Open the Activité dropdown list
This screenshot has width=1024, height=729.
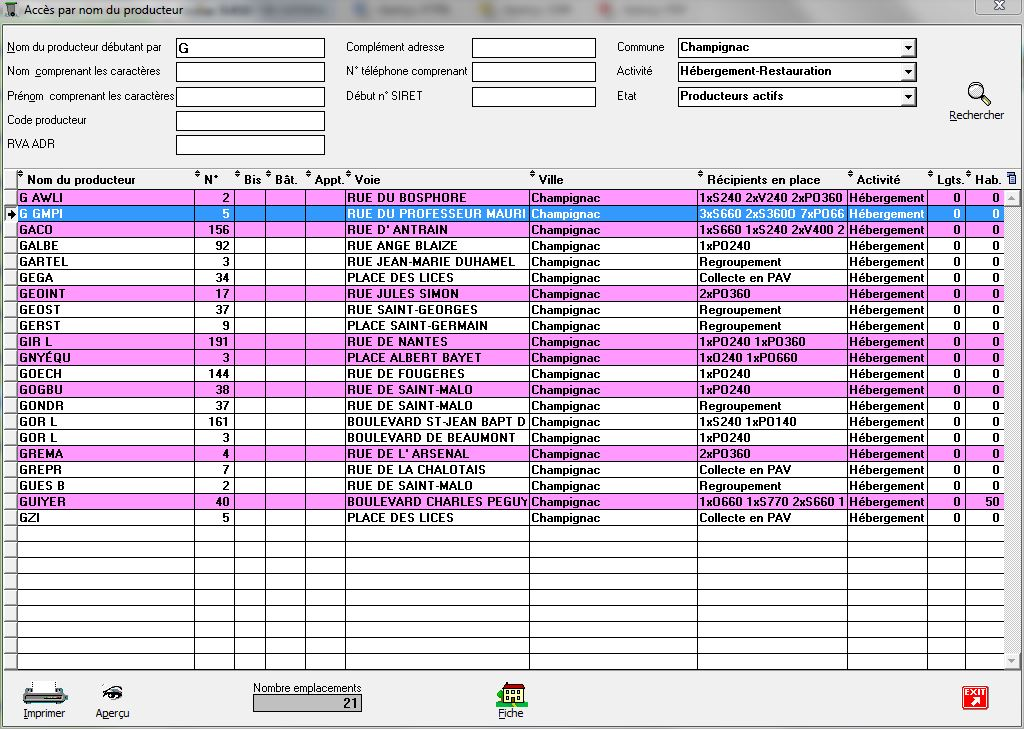click(907, 72)
